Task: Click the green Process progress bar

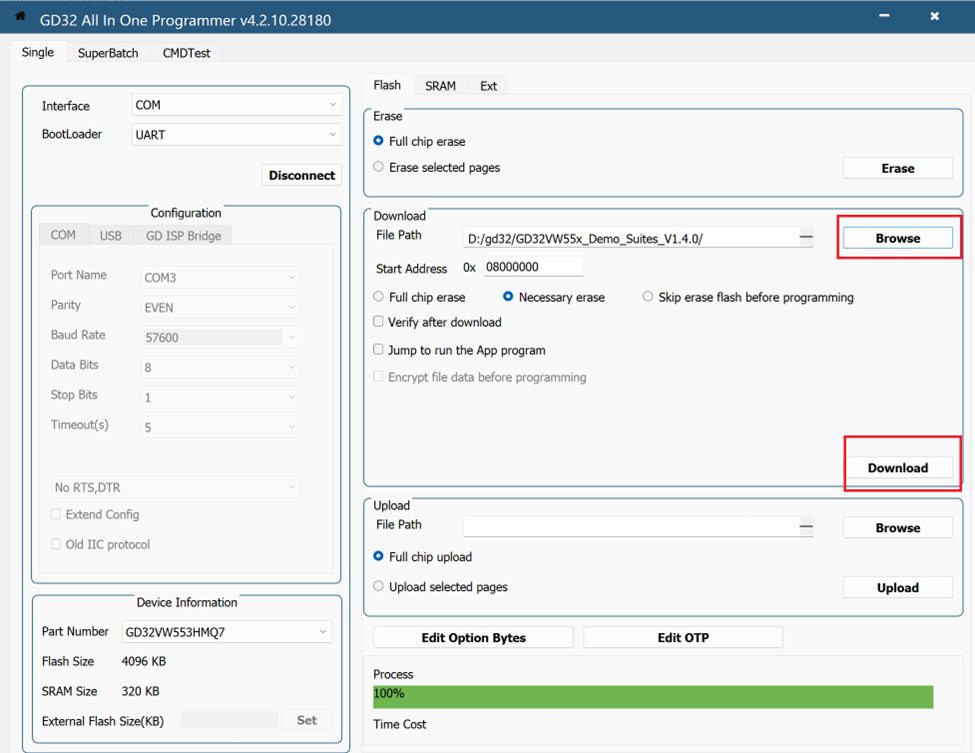Action: (652, 696)
